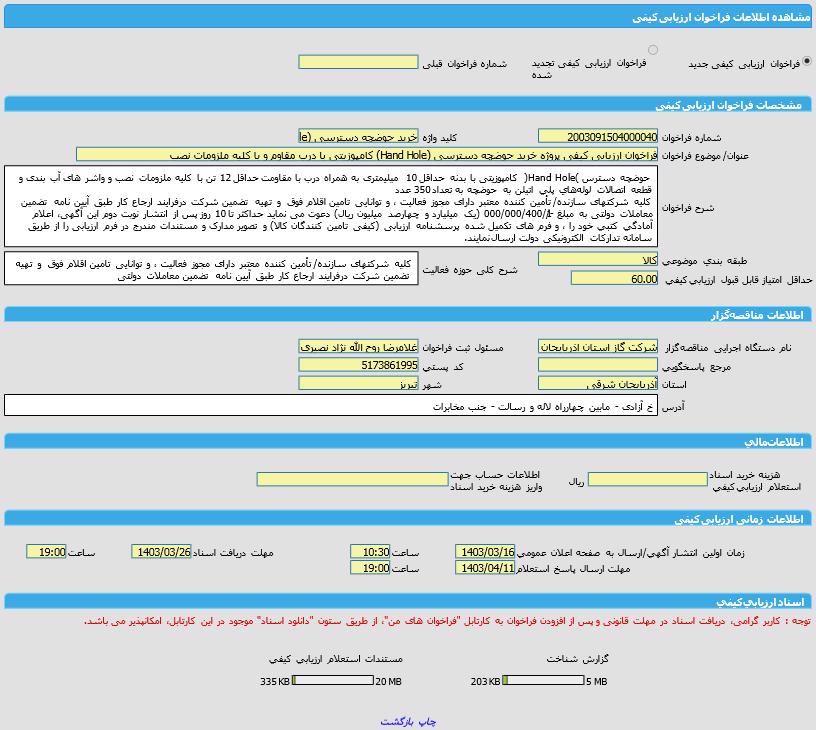The height and width of the screenshot is (730, 816).
Task: Click the call title/subject field
Action: [x=367, y=155]
